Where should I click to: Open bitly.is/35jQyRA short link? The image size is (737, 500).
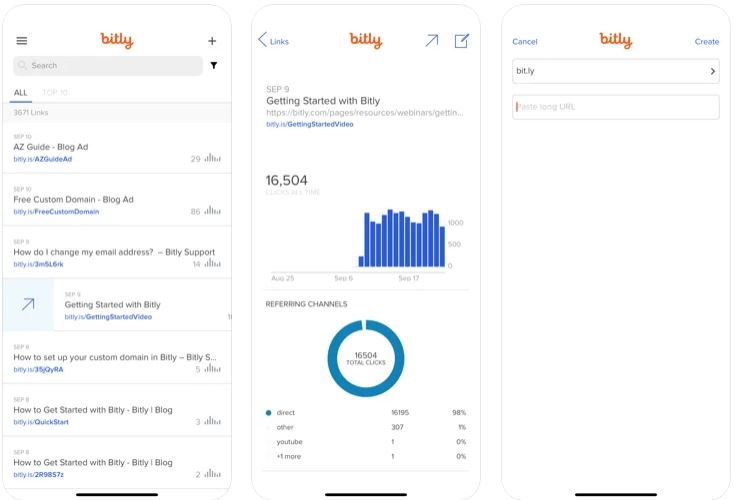tap(39, 370)
